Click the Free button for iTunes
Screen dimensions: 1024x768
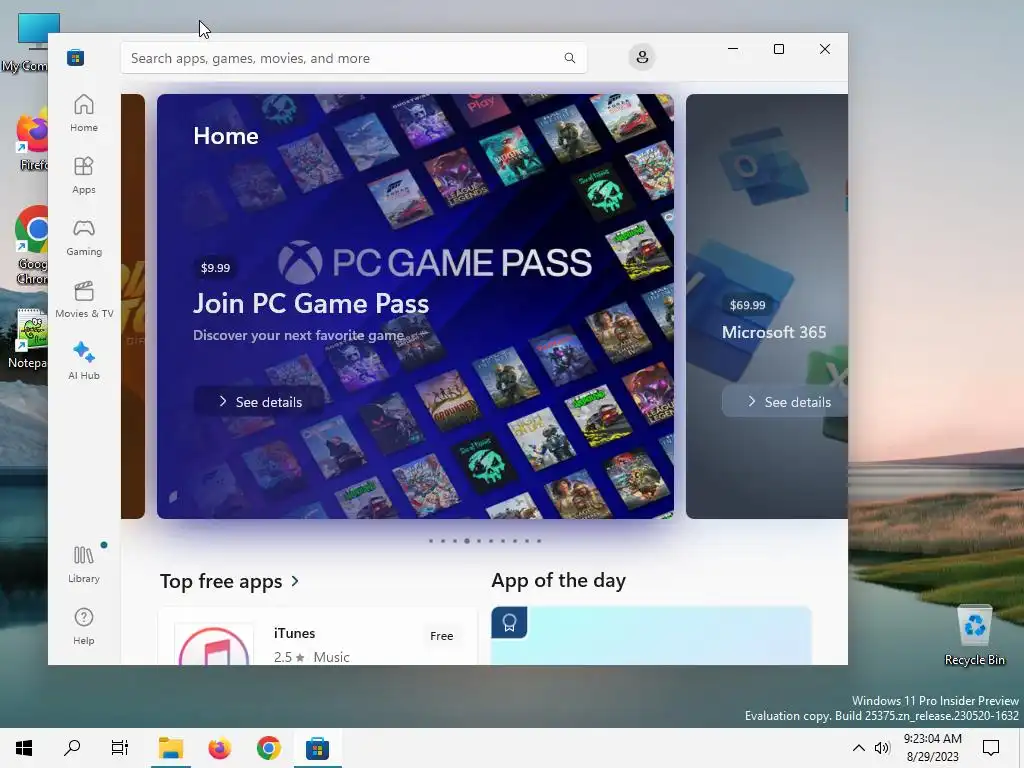[441, 635]
